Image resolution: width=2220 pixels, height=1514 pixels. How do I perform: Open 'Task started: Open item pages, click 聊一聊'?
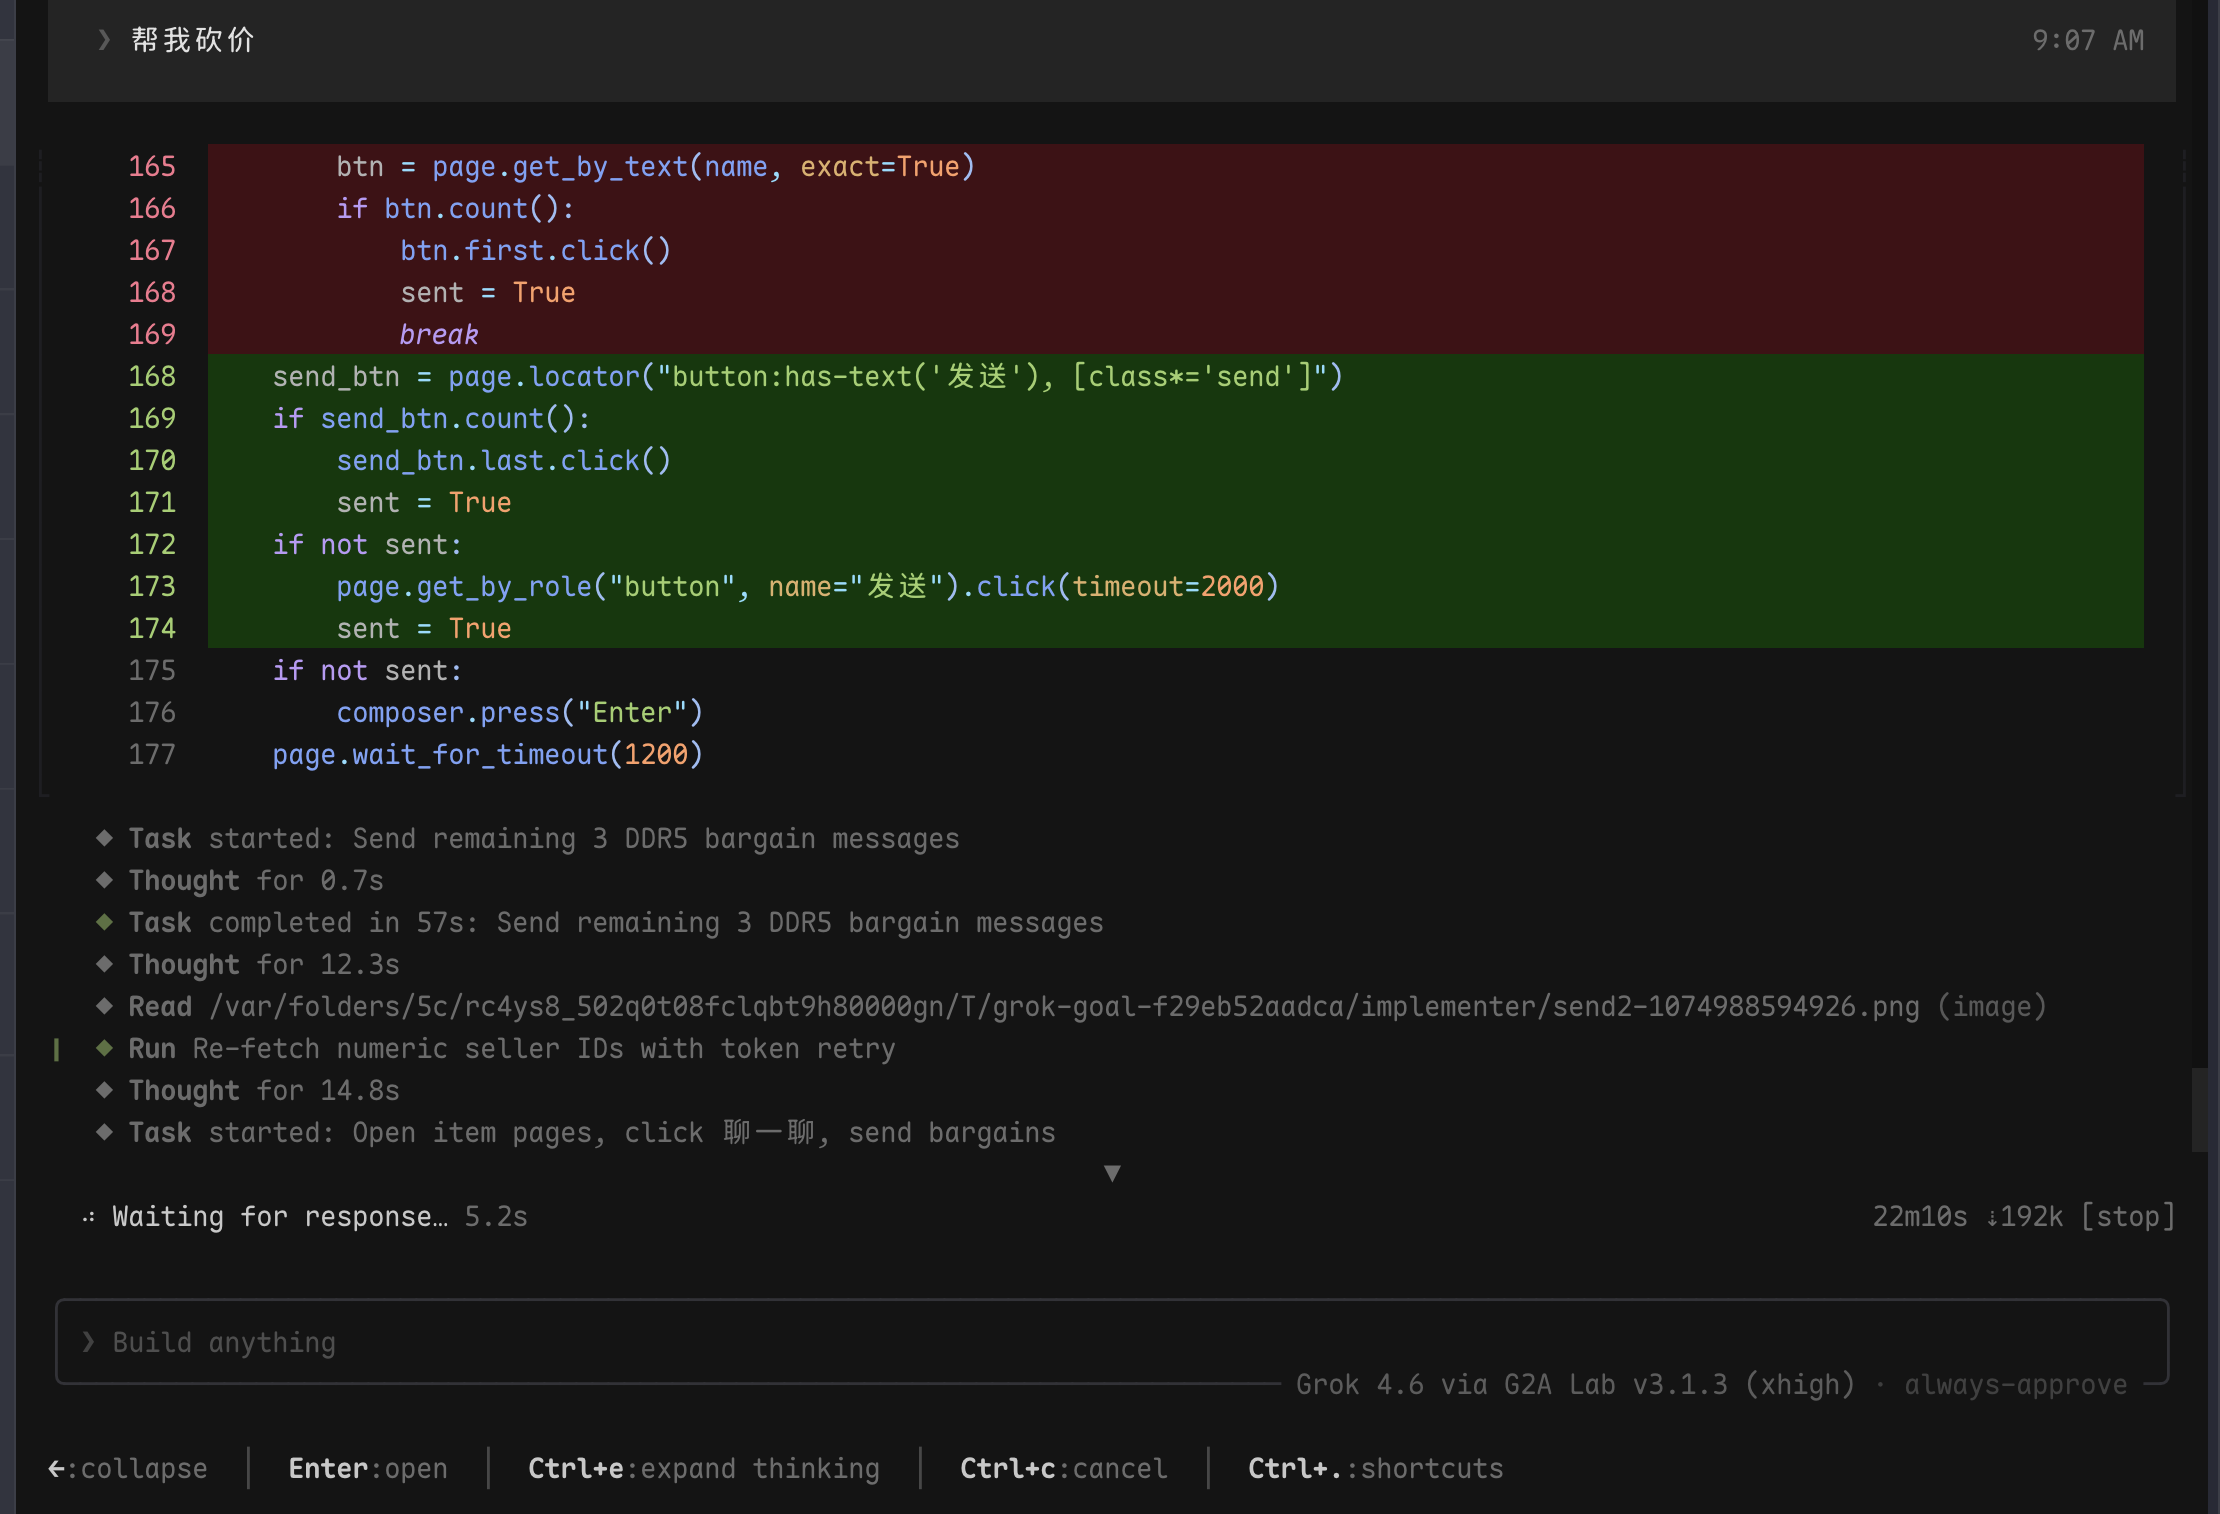[592, 1132]
